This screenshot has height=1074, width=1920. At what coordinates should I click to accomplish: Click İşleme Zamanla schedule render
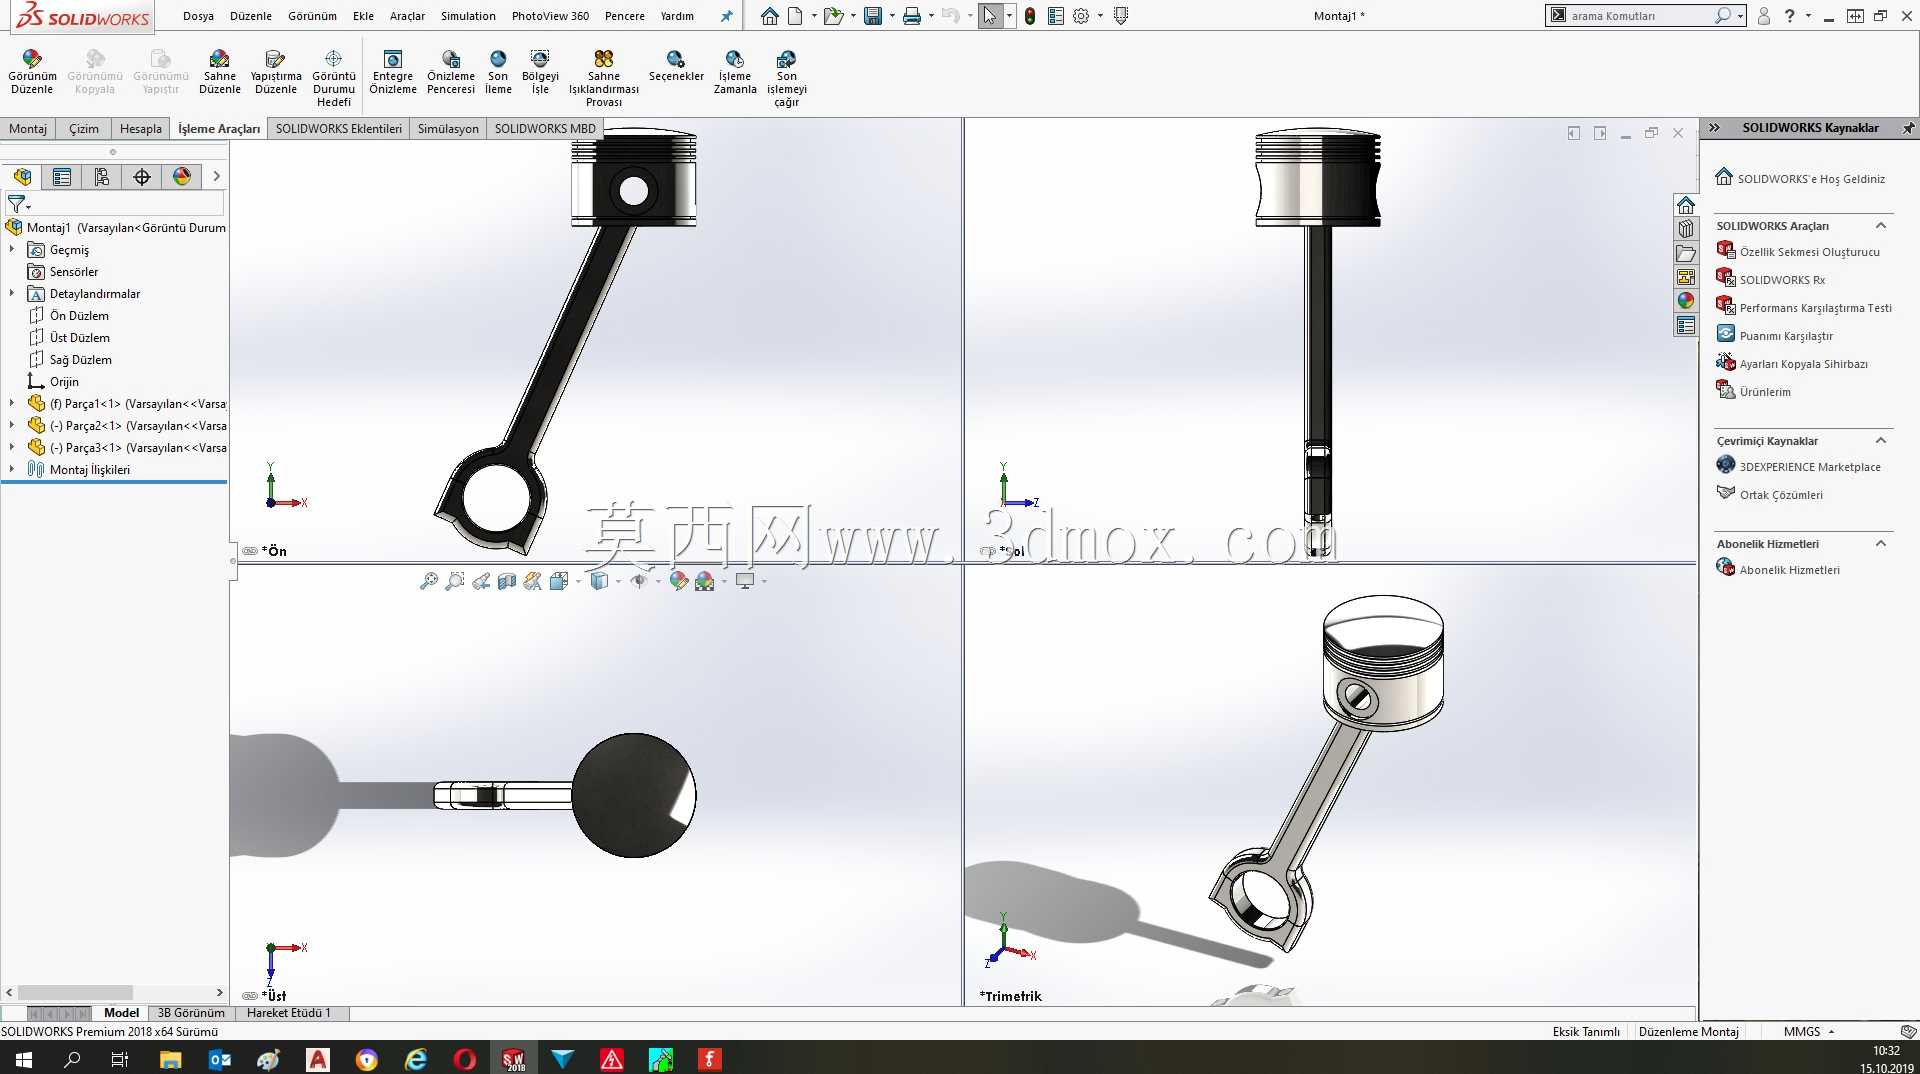click(x=735, y=72)
